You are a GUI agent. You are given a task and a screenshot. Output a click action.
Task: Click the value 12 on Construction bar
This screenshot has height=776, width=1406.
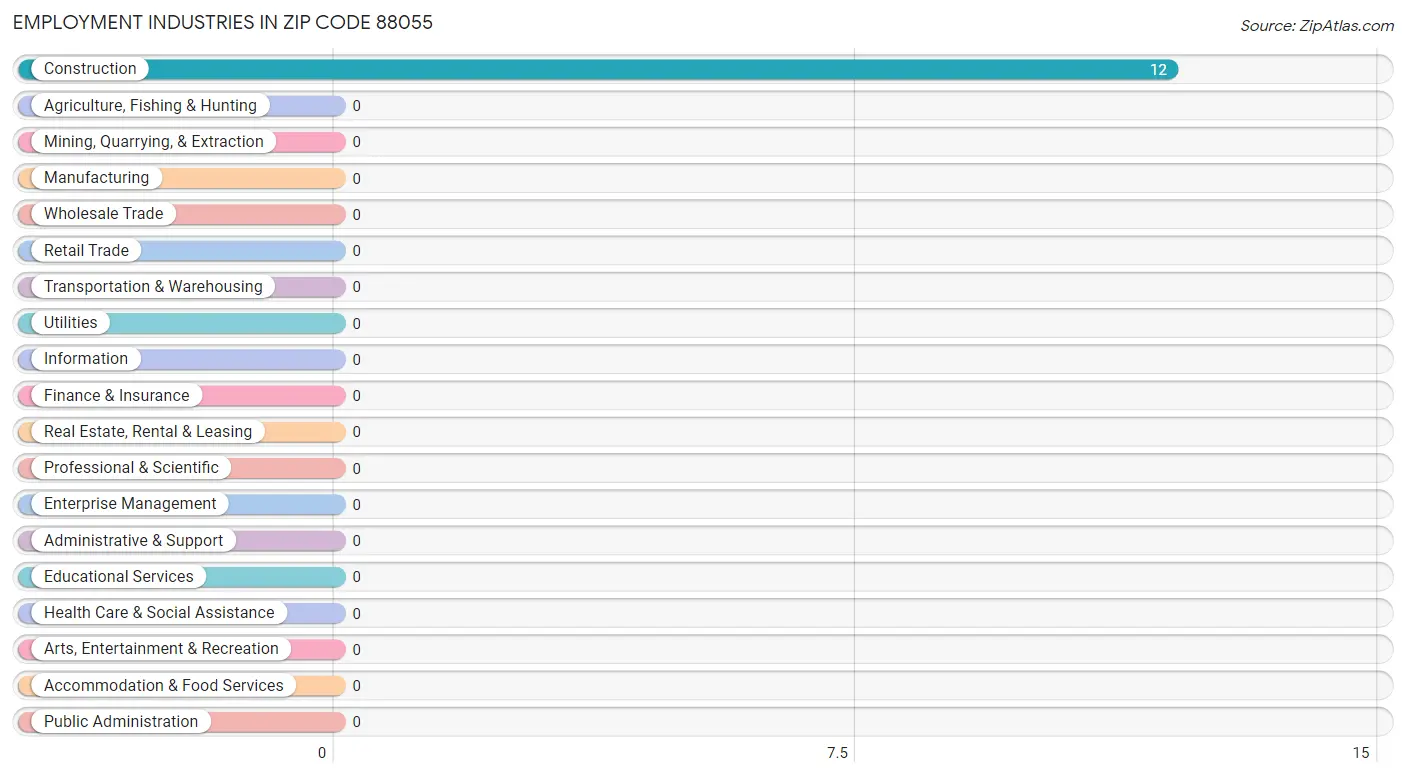1158,70
